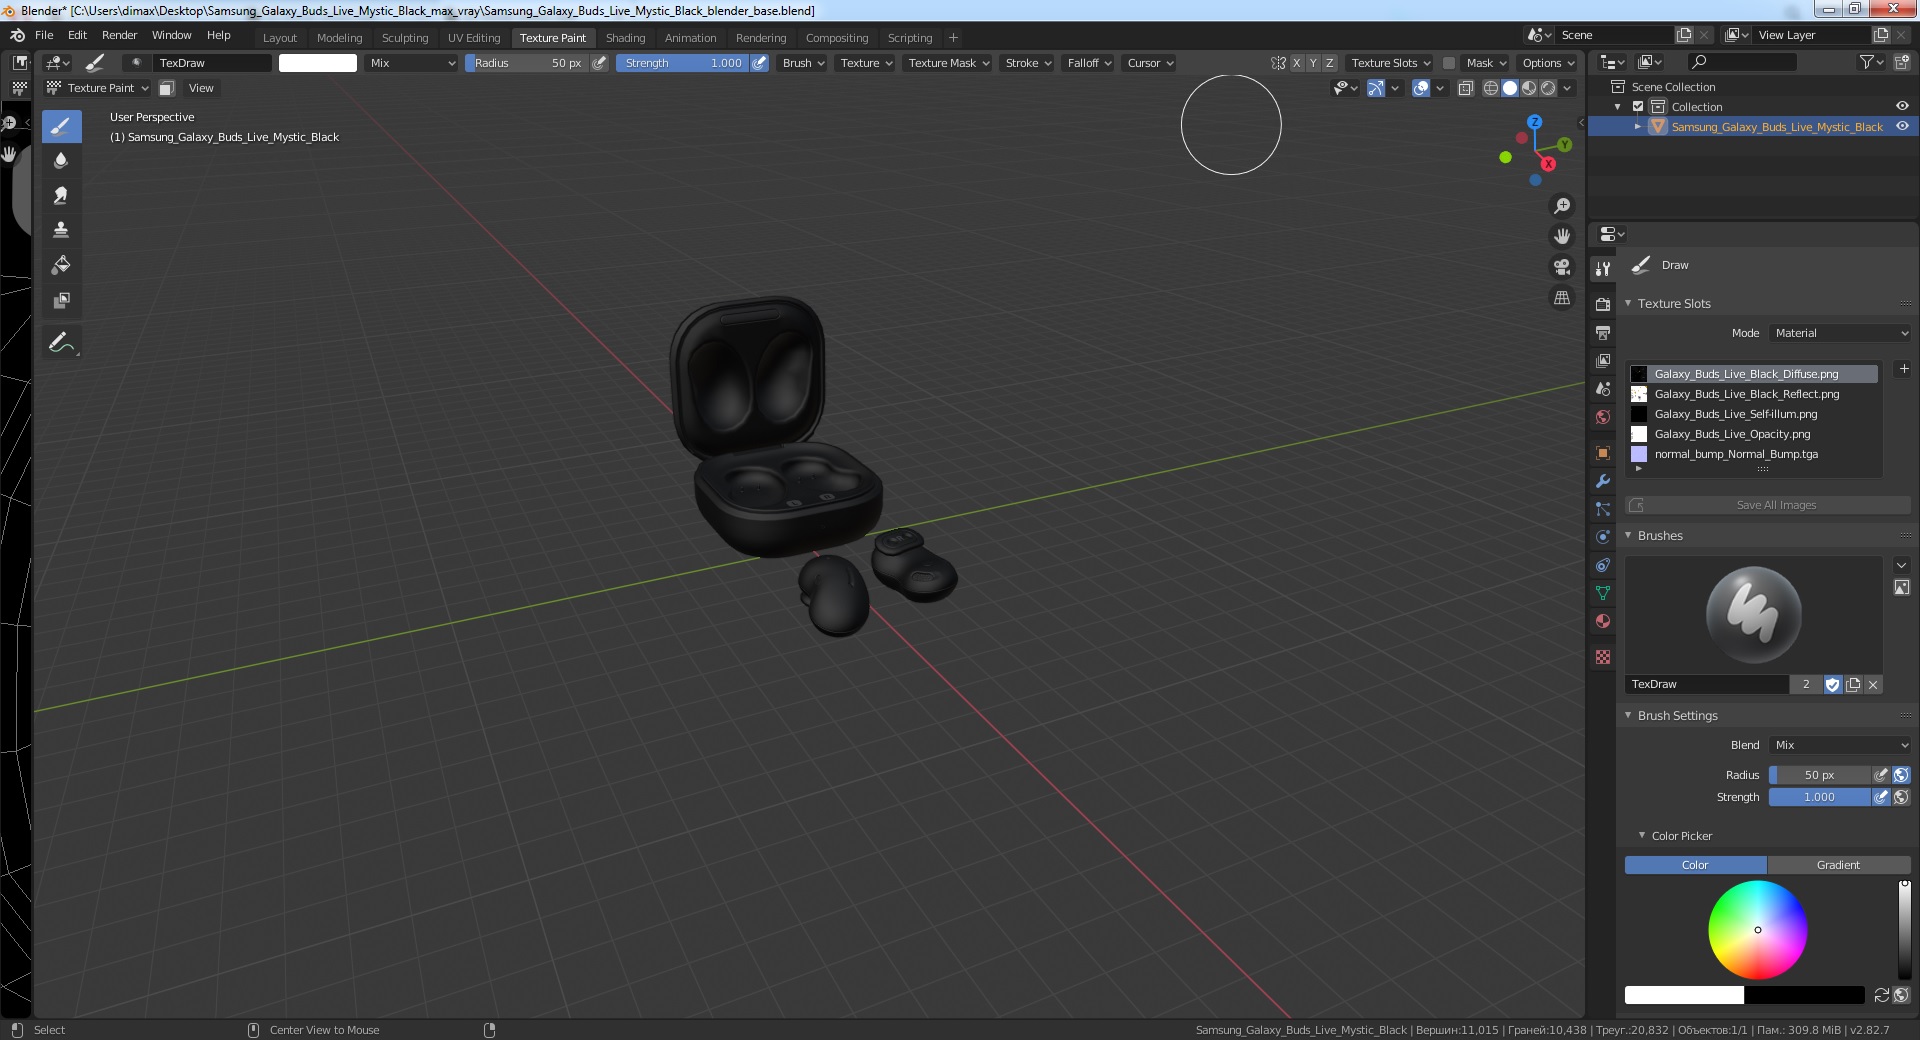Select Color mode button
The image size is (1920, 1040).
1695,865
